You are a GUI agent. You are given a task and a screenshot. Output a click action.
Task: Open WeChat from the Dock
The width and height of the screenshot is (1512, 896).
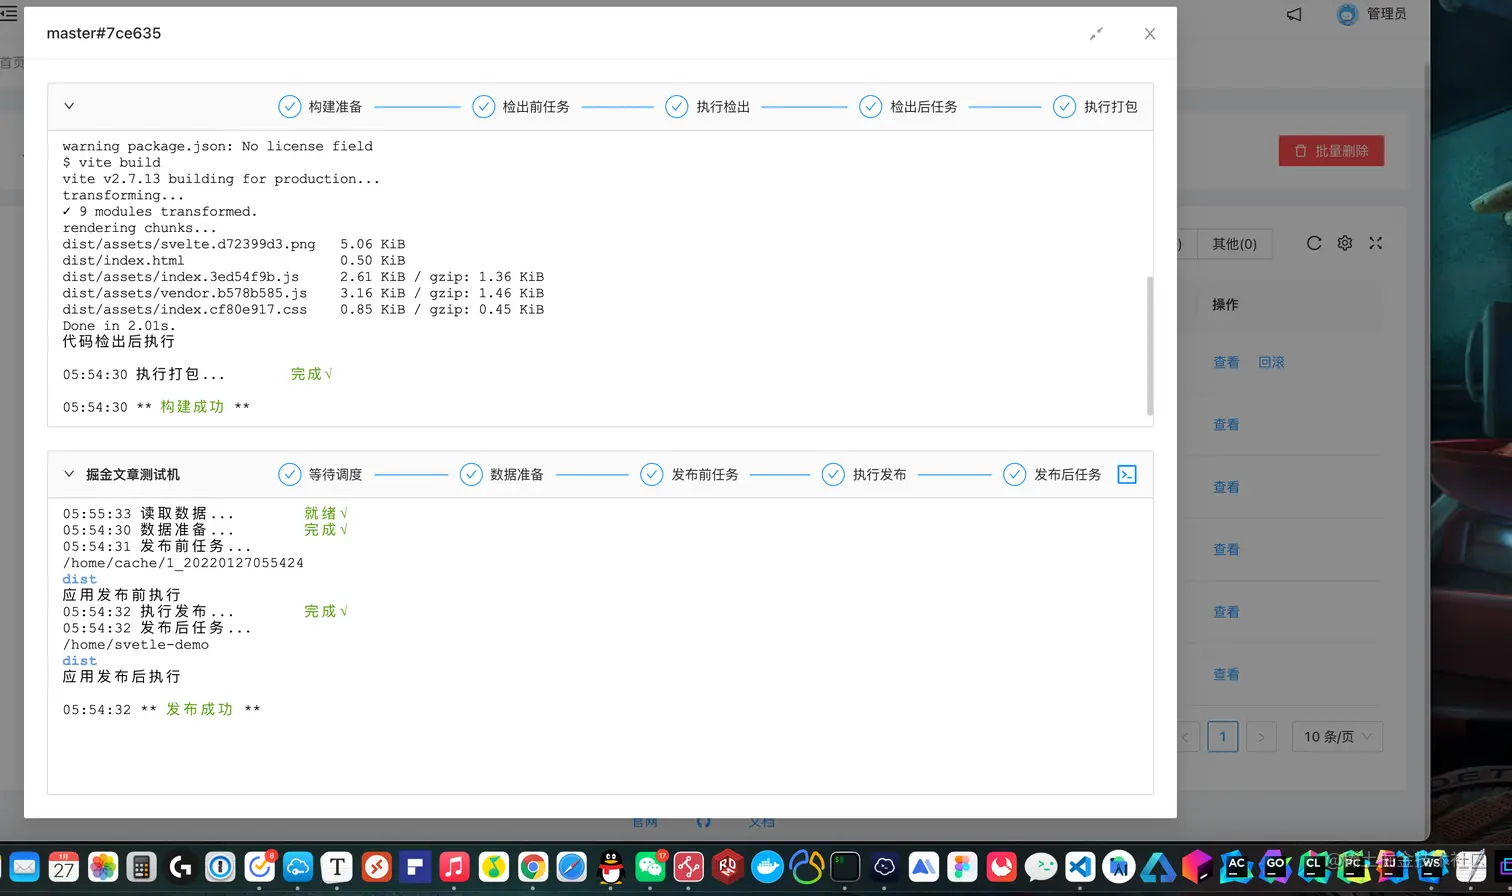point(650,866)
